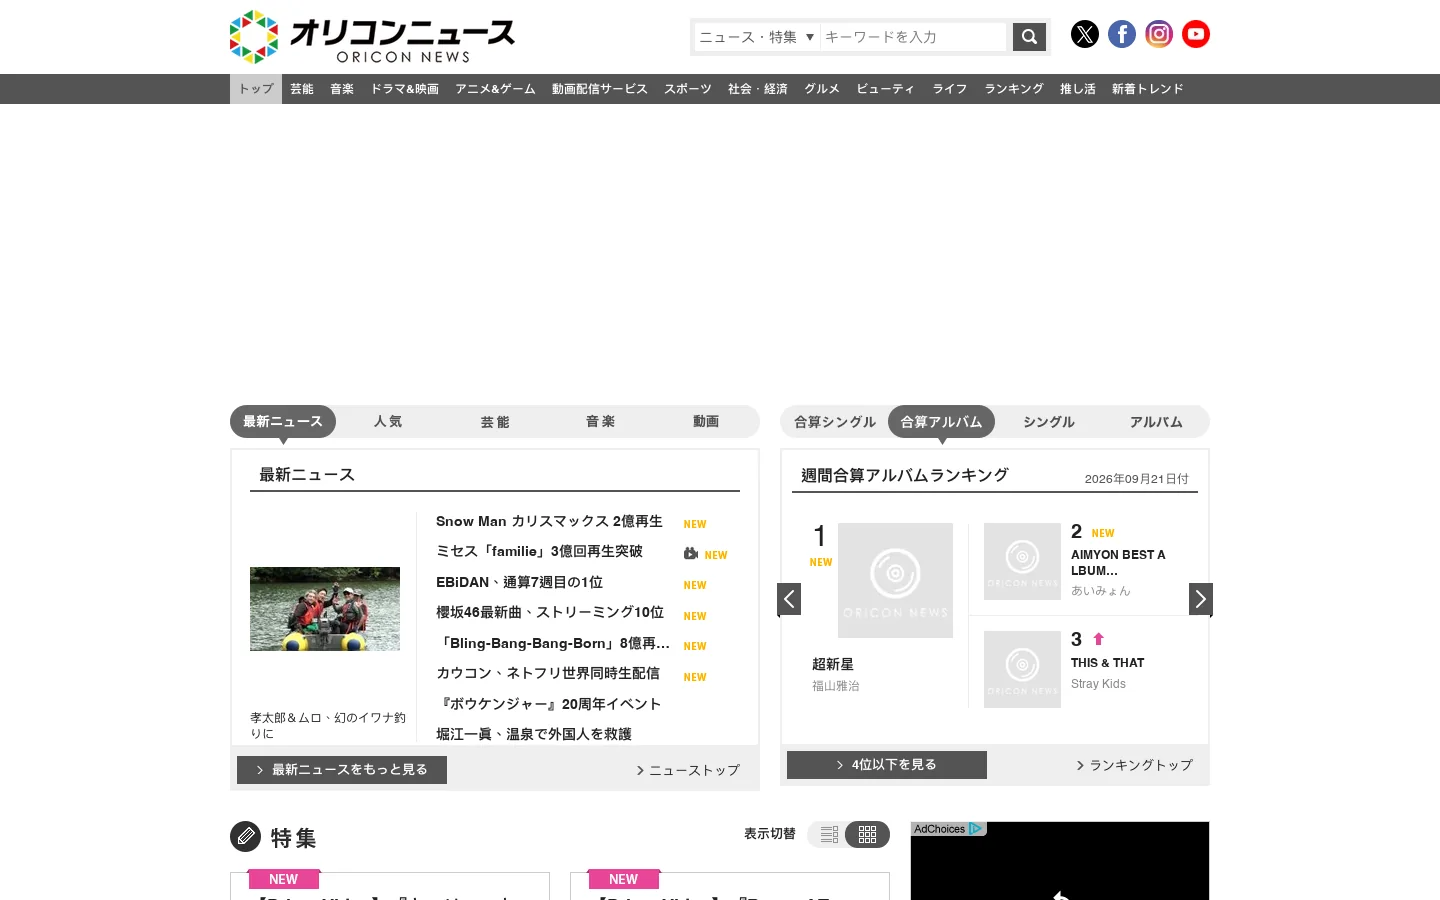This screenshot has width=1440, height=900.
Task: Click the magnifier search button
Action: click(x=1029, y=37)
